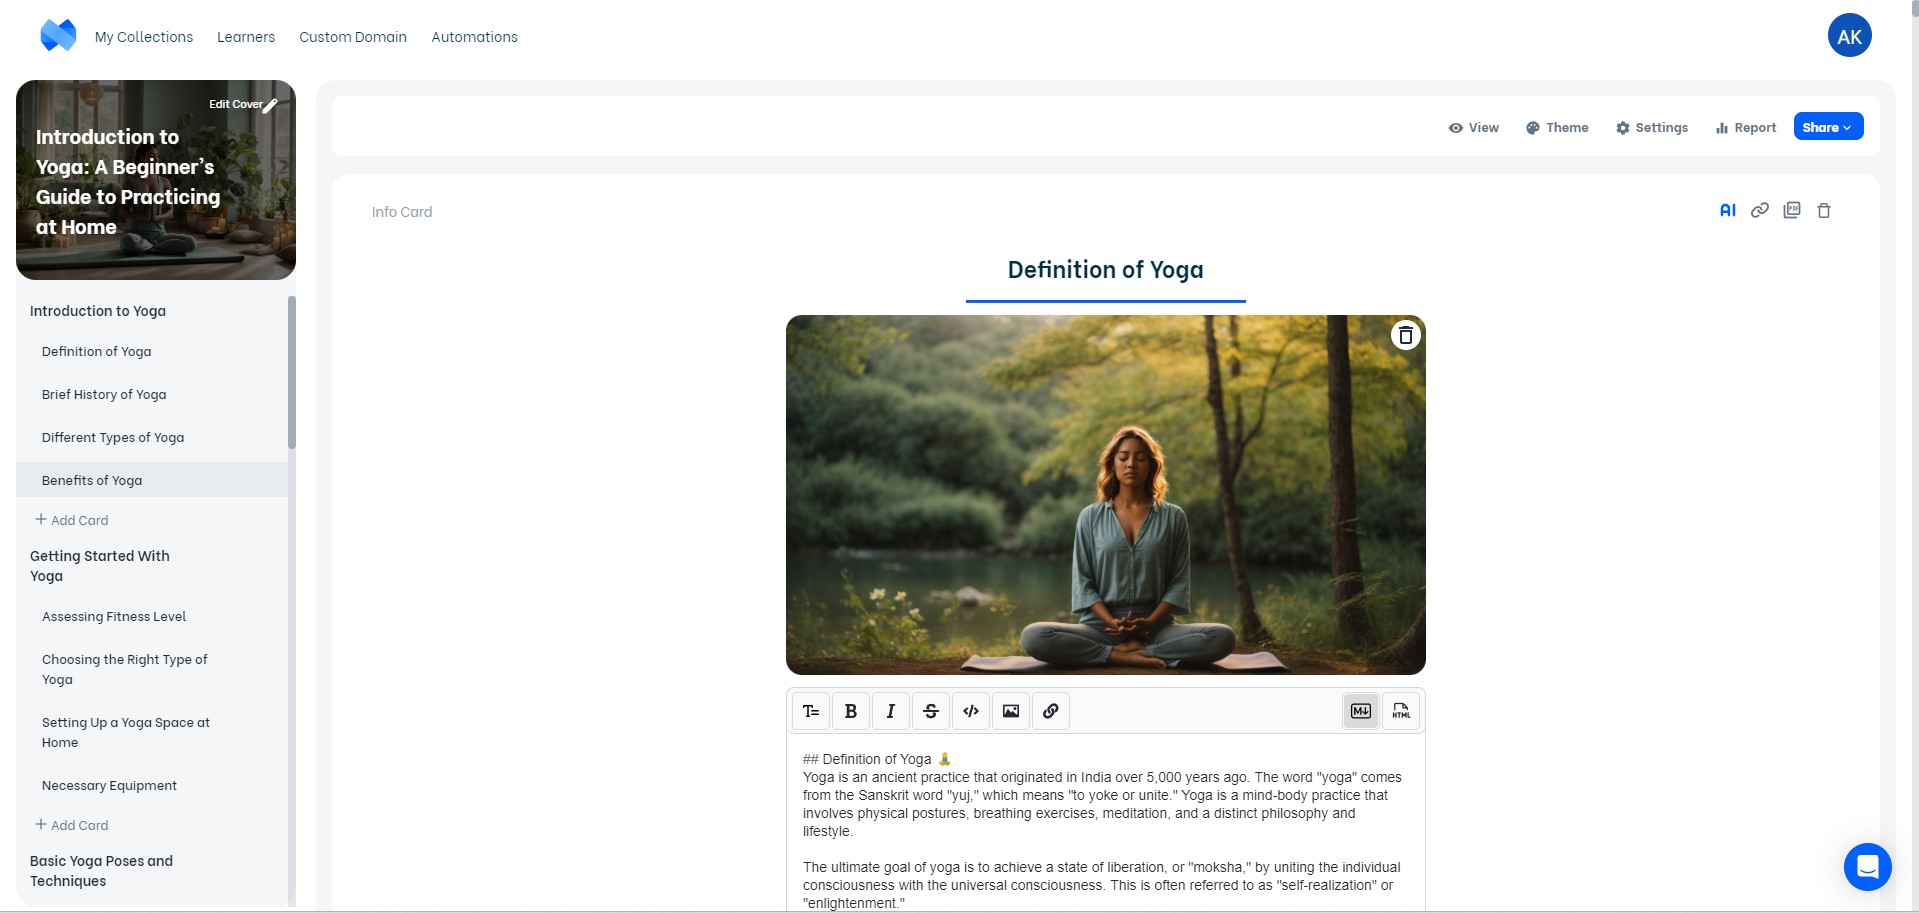Click the AI assistant icon on the card
The width and height of the screenshot is (1919, 913).
(x=1727, y=210)
